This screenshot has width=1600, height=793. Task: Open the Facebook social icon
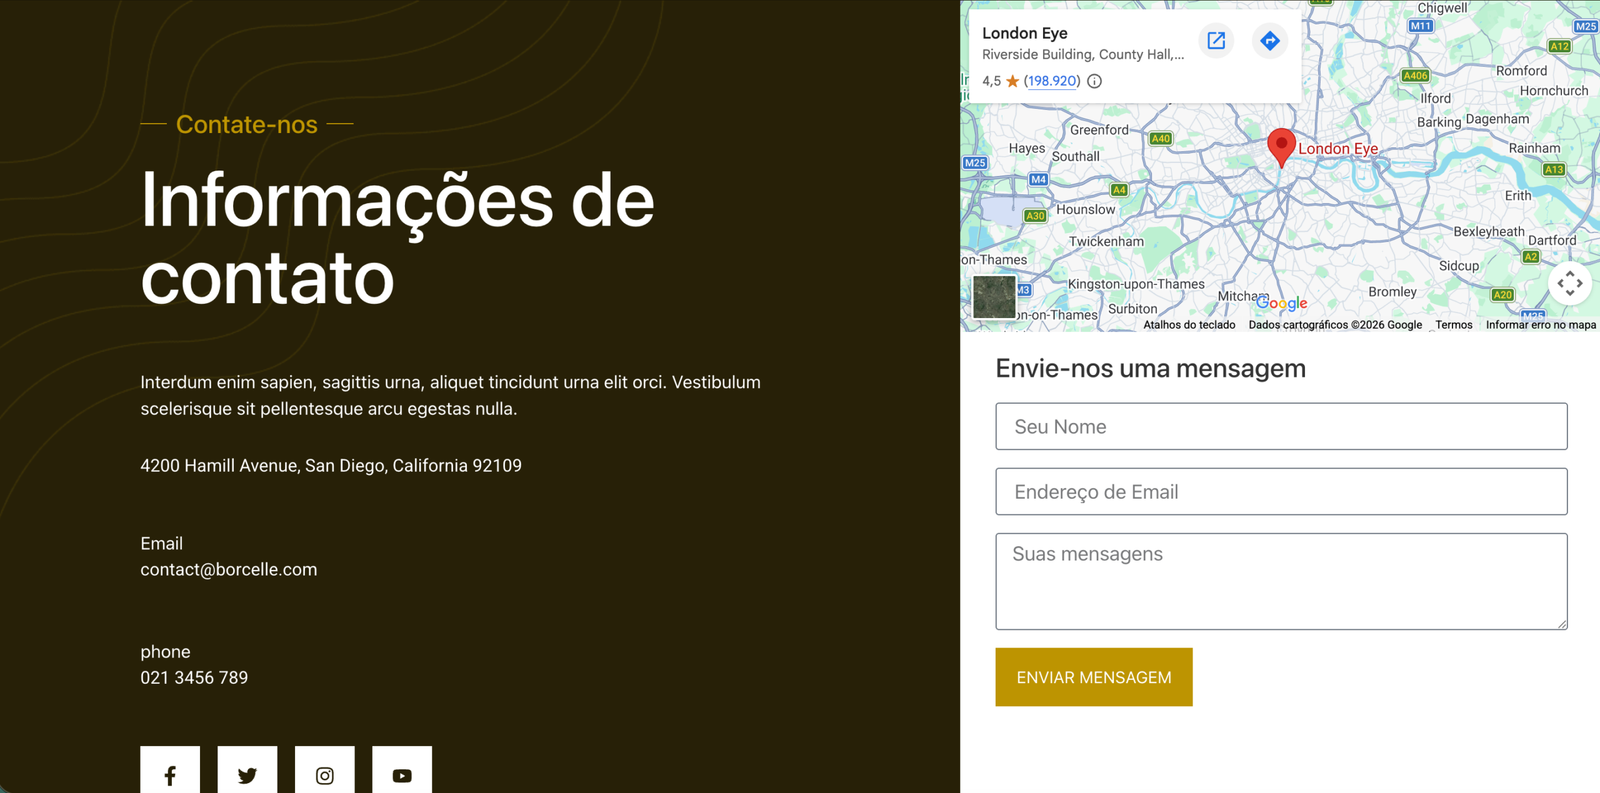tap(170, 775)
